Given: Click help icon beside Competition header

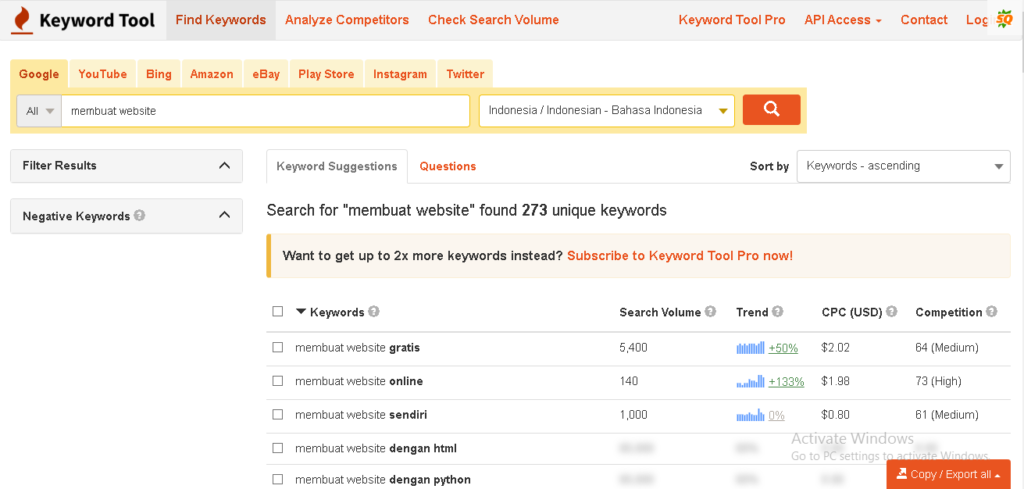Looking at the screenshot, I should point(991,312).
